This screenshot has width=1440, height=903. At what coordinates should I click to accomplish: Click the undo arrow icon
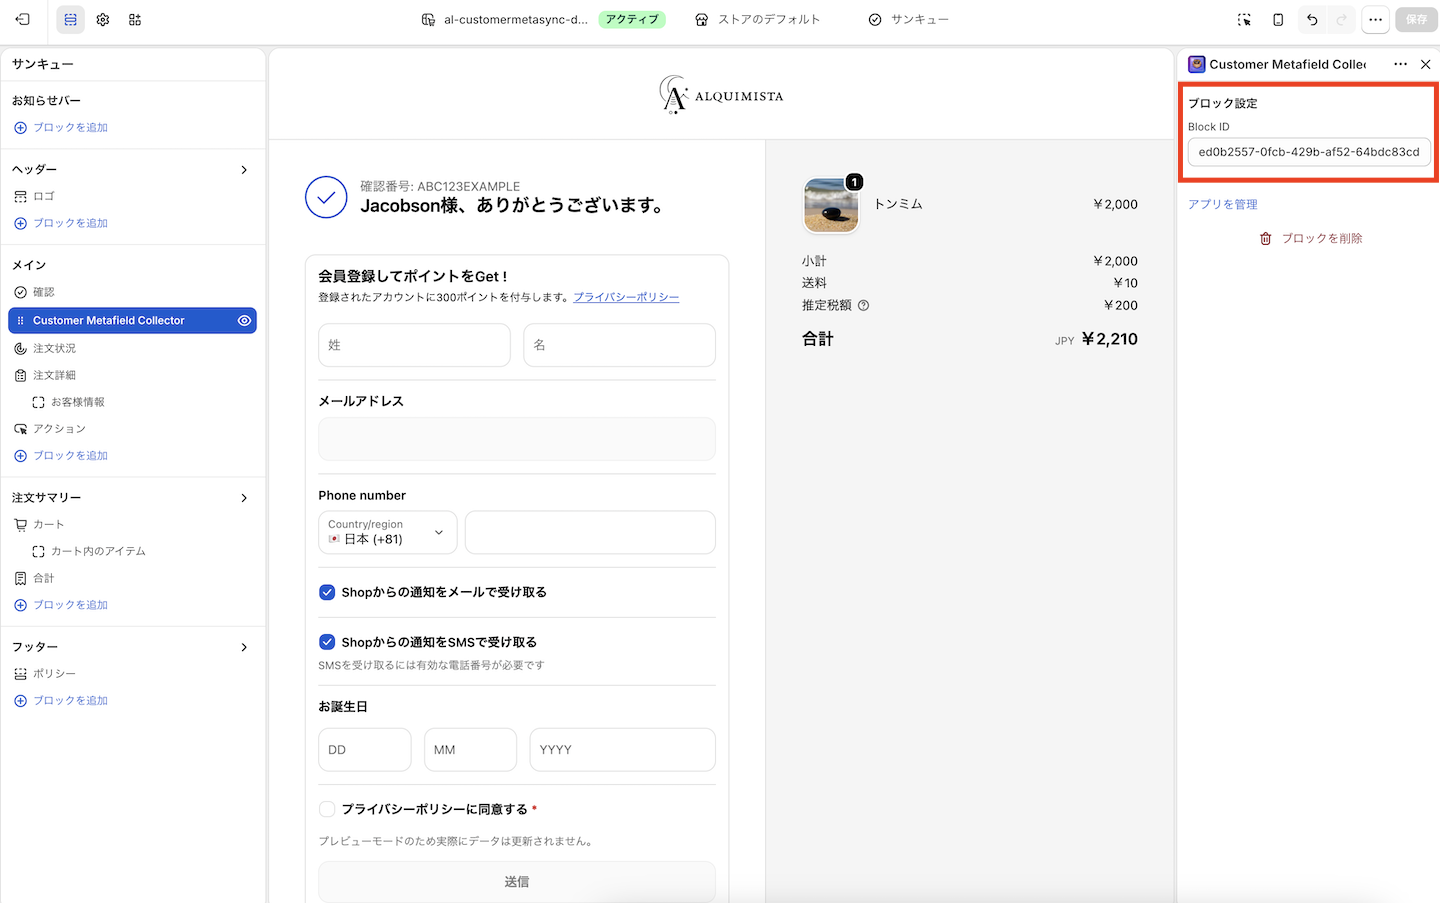1312,19
